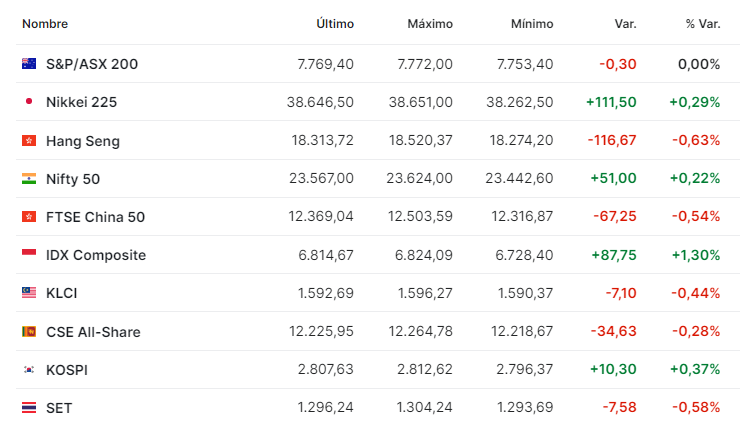
Task: Click the Hong Kong flag beside Hang Seng
Action: pyautogui.click(x=29, y=141)
